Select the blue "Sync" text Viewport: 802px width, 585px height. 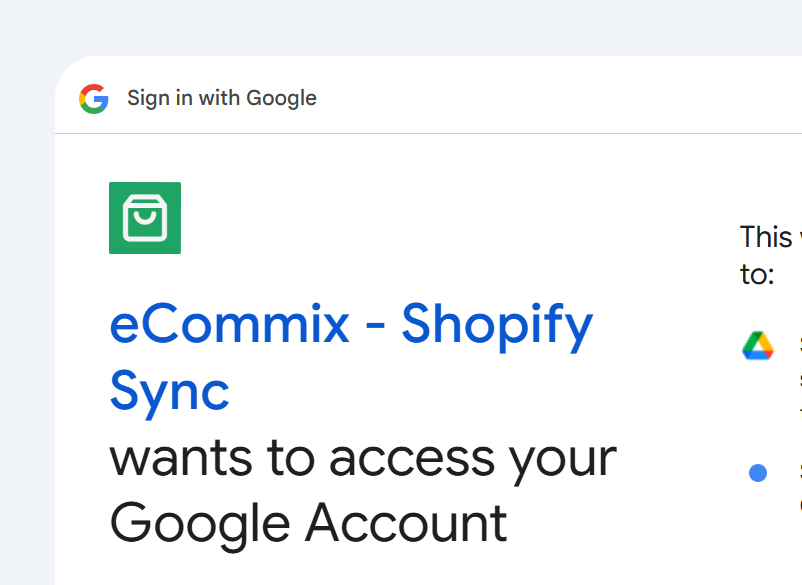[x=168, y=392]
